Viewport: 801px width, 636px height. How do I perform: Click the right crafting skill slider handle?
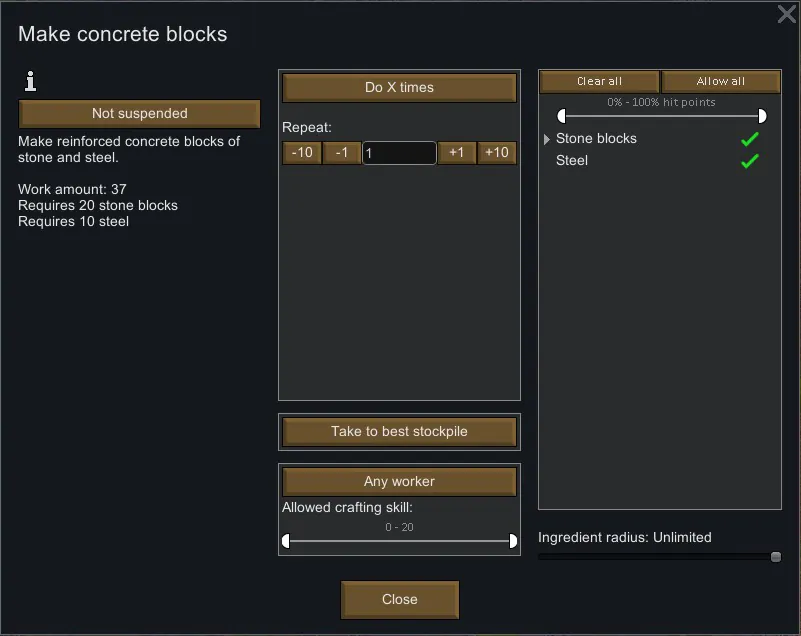(514, 541)
